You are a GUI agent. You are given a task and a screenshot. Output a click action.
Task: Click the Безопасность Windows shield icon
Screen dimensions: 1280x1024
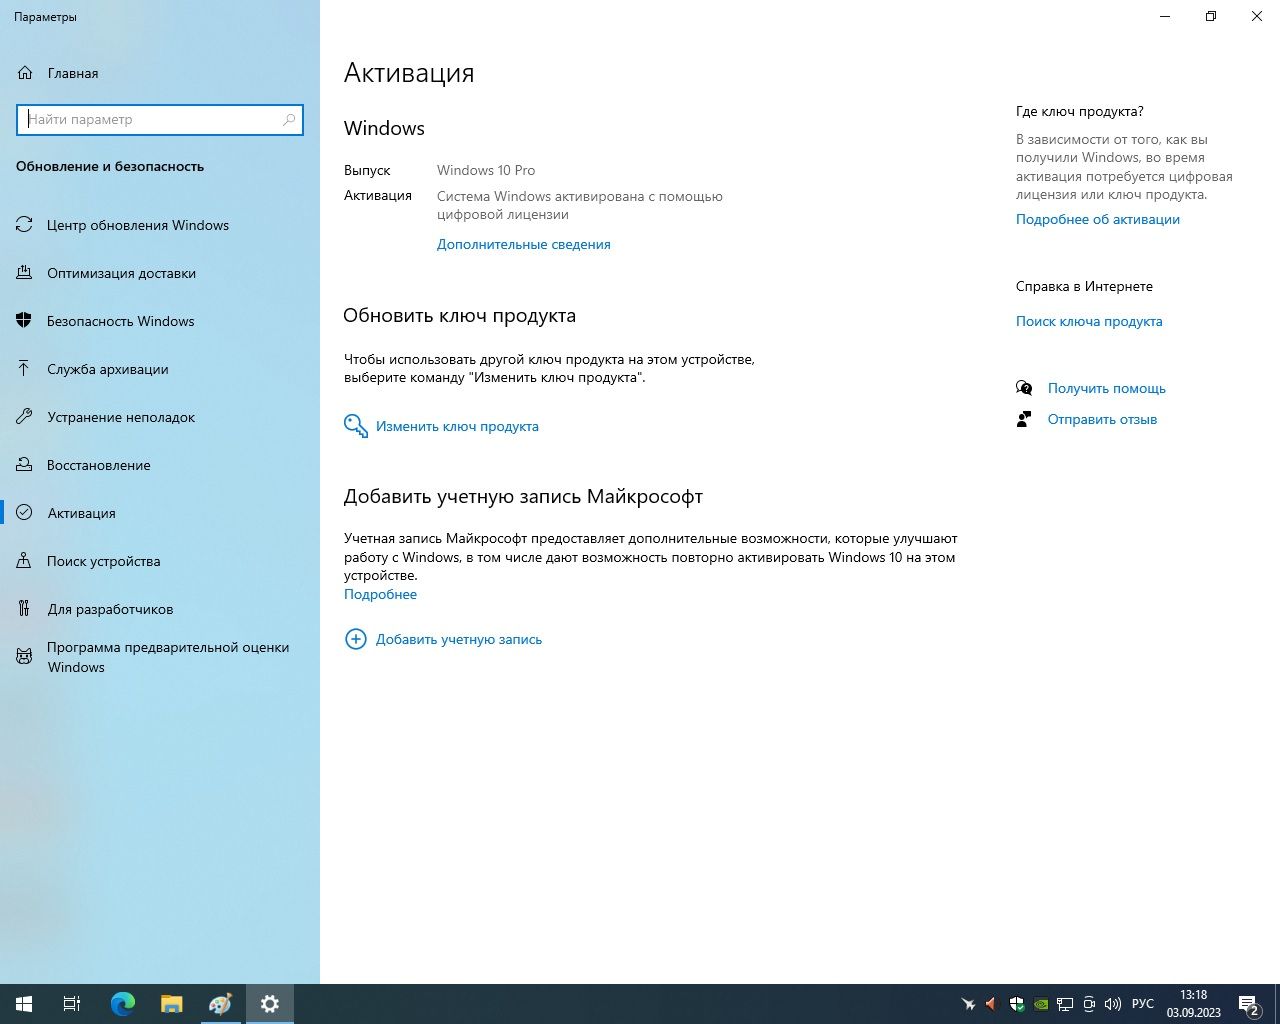24,321
